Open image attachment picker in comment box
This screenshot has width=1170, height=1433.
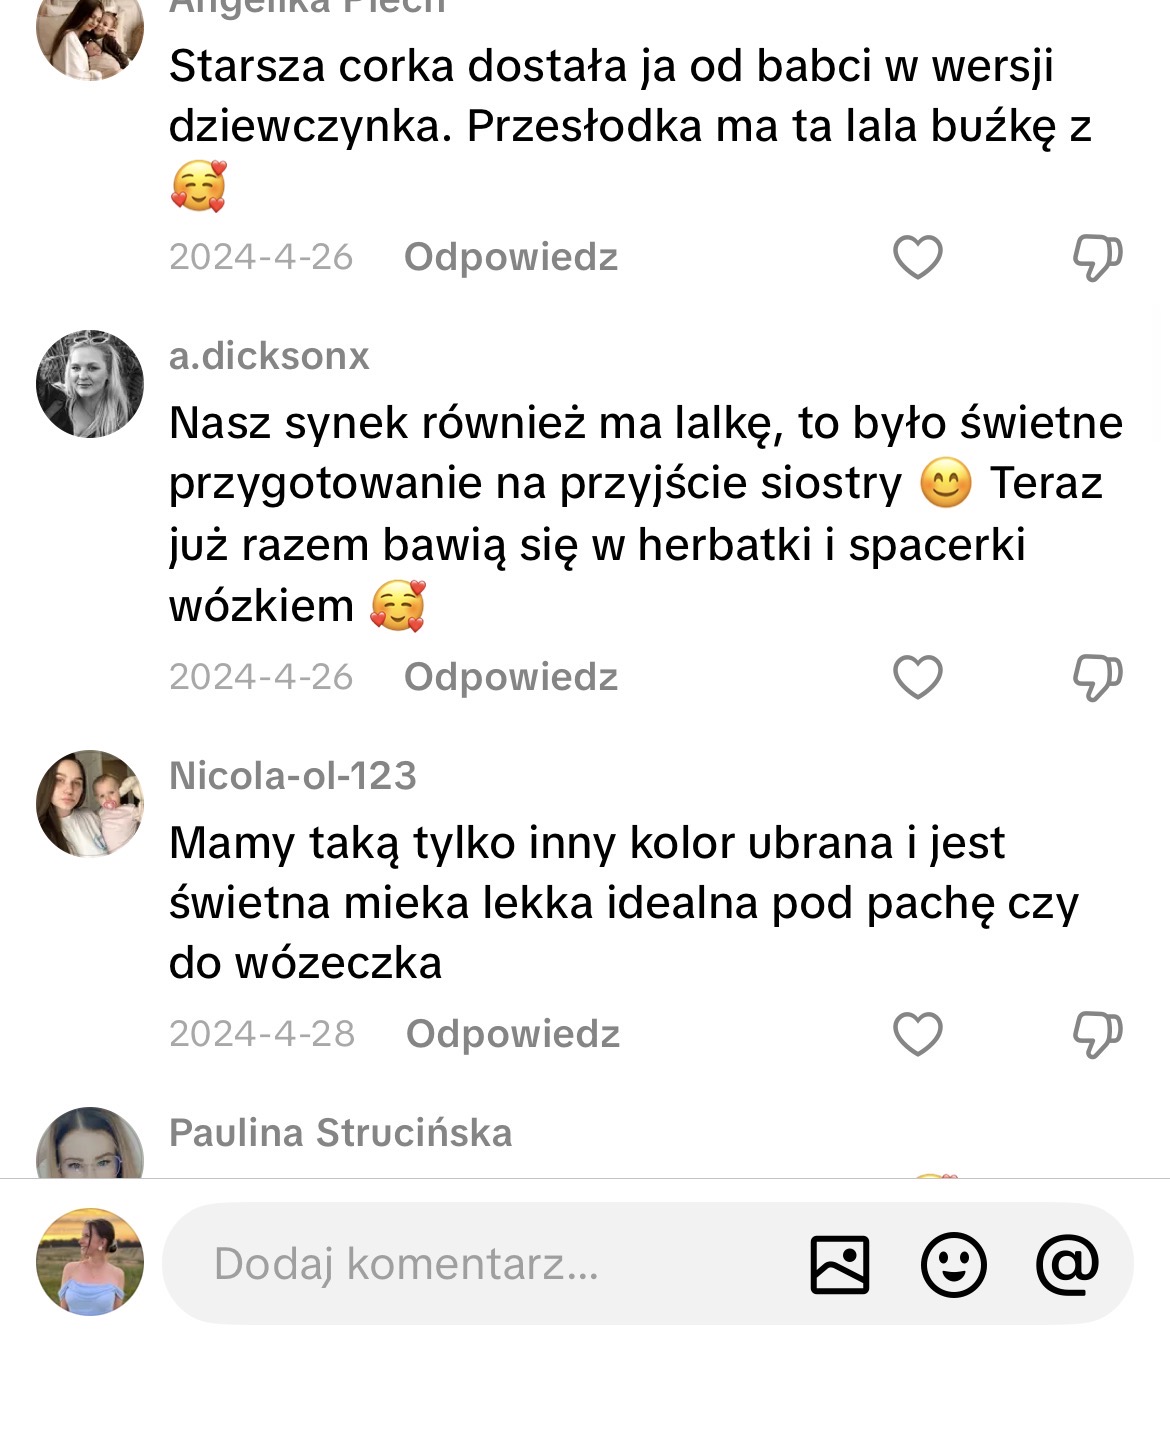[839, 1264]
